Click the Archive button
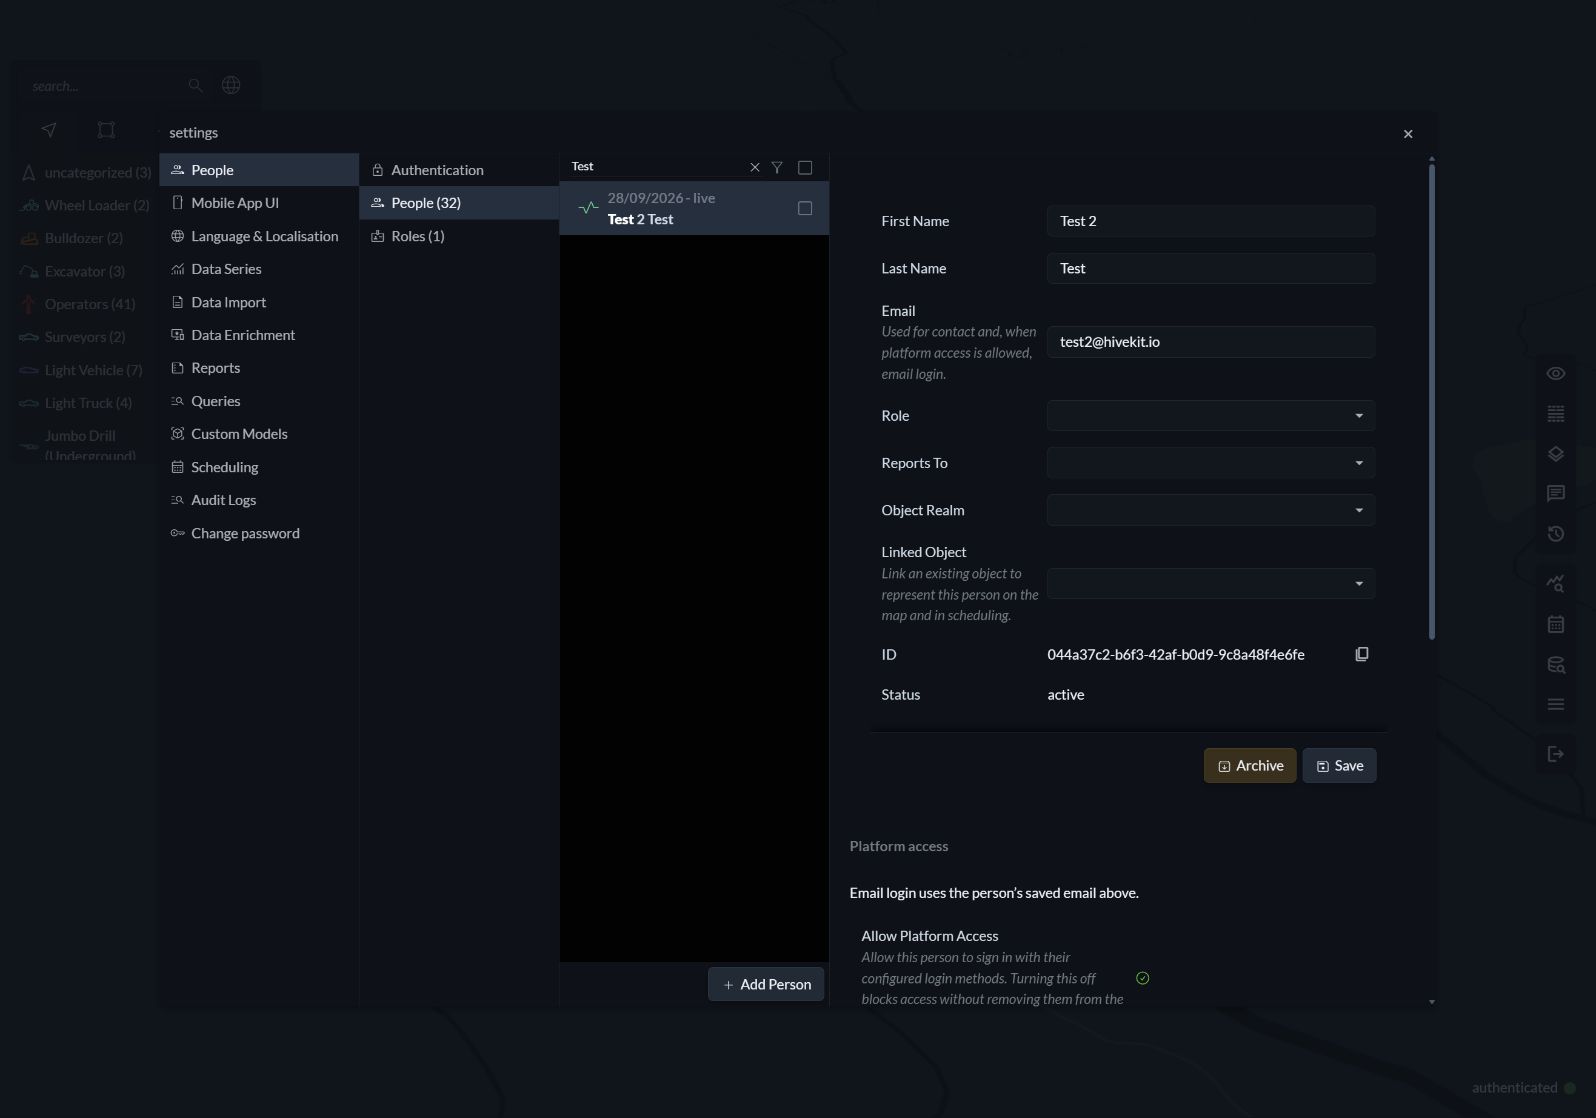 (x=1250, y=766)
